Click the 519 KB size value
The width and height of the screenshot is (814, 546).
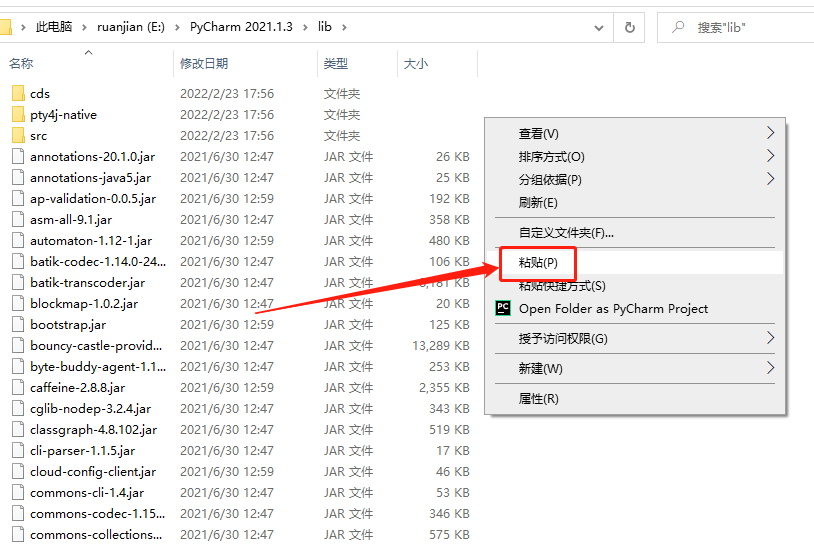pyautogui.click(x=449, y=430)
